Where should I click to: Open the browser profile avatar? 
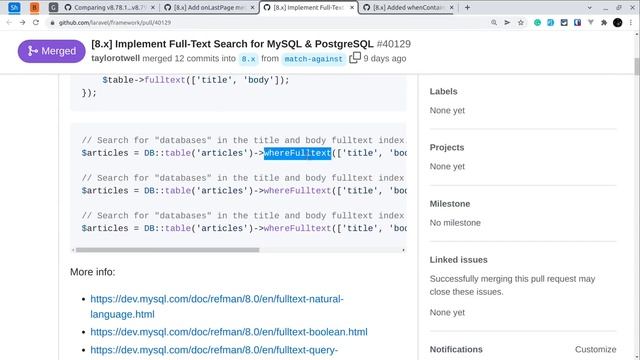[618, 22]
